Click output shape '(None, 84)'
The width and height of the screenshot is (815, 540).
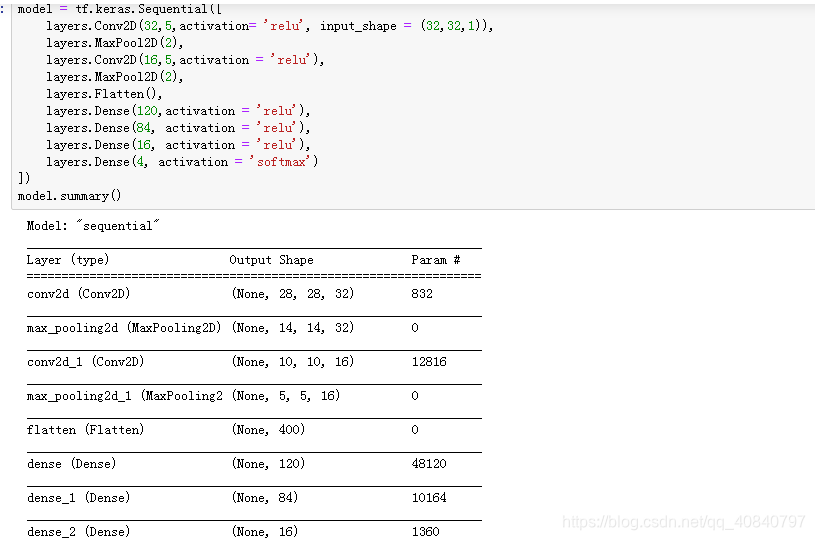coord(265,498)
